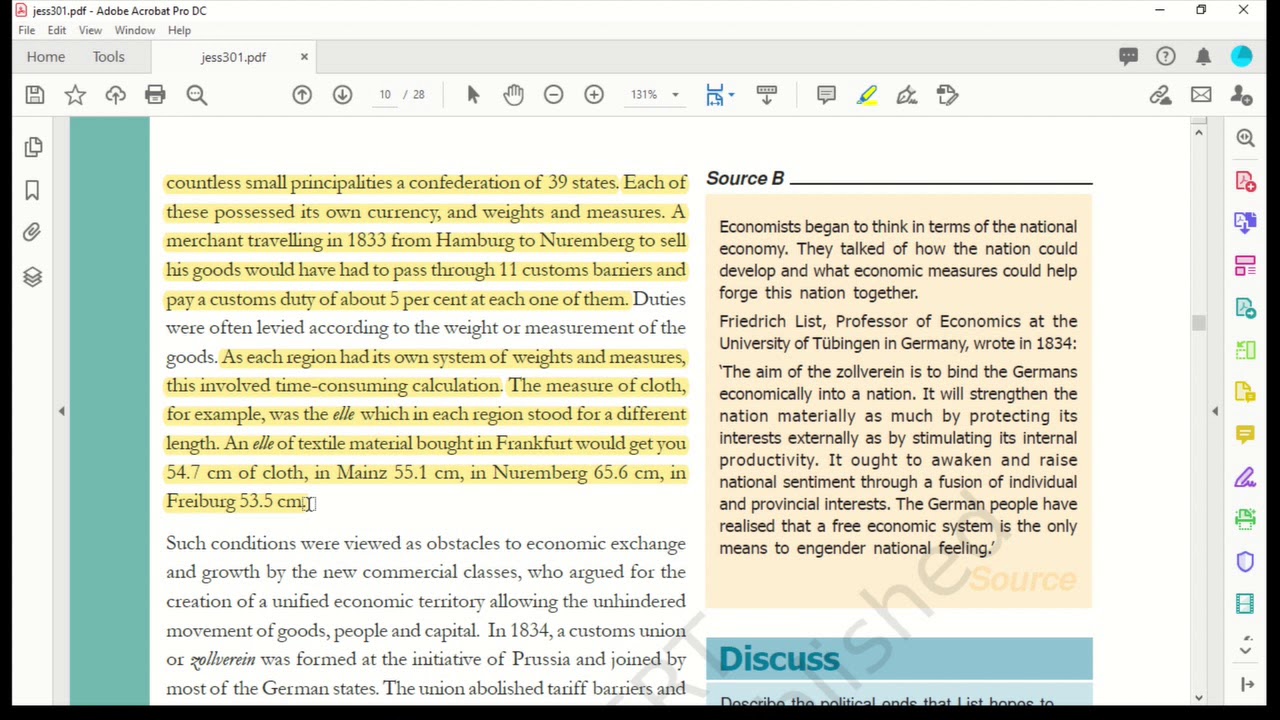Open the Window menu
The height and width of the screenshot is (720, 1280).
pyautogui.click(x=134, y=30)
